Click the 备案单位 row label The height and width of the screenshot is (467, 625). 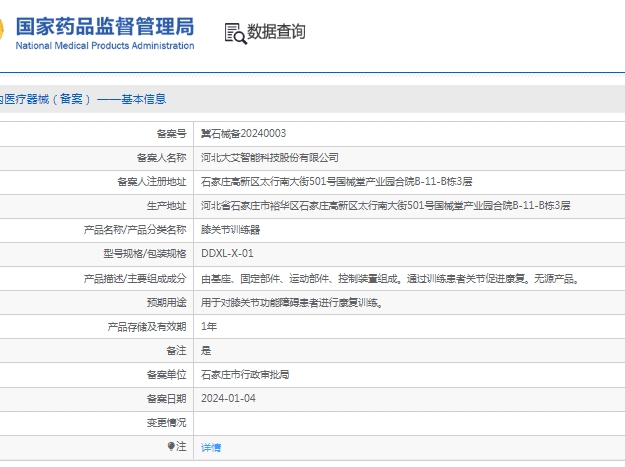click(x=167, y=375)
